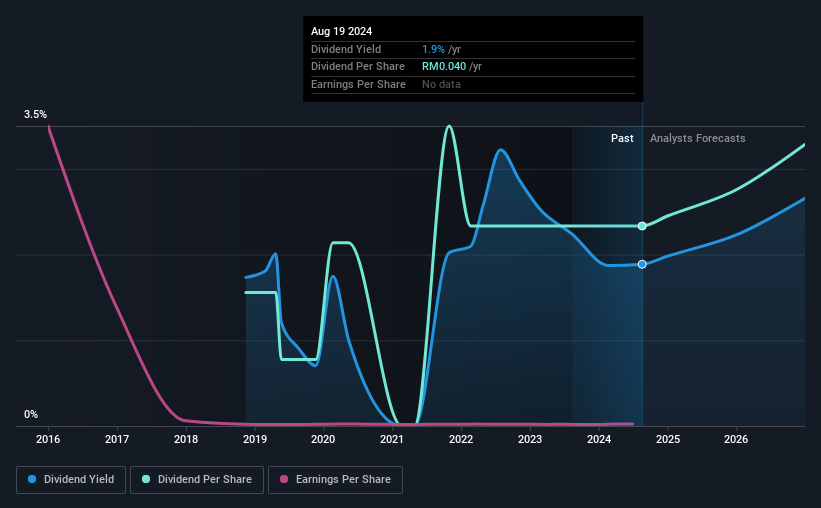Click the Dividend Per Share row label in tooltip
This screenshot has height=508, width=821.
pyautogui.click(x=358, y=67)
